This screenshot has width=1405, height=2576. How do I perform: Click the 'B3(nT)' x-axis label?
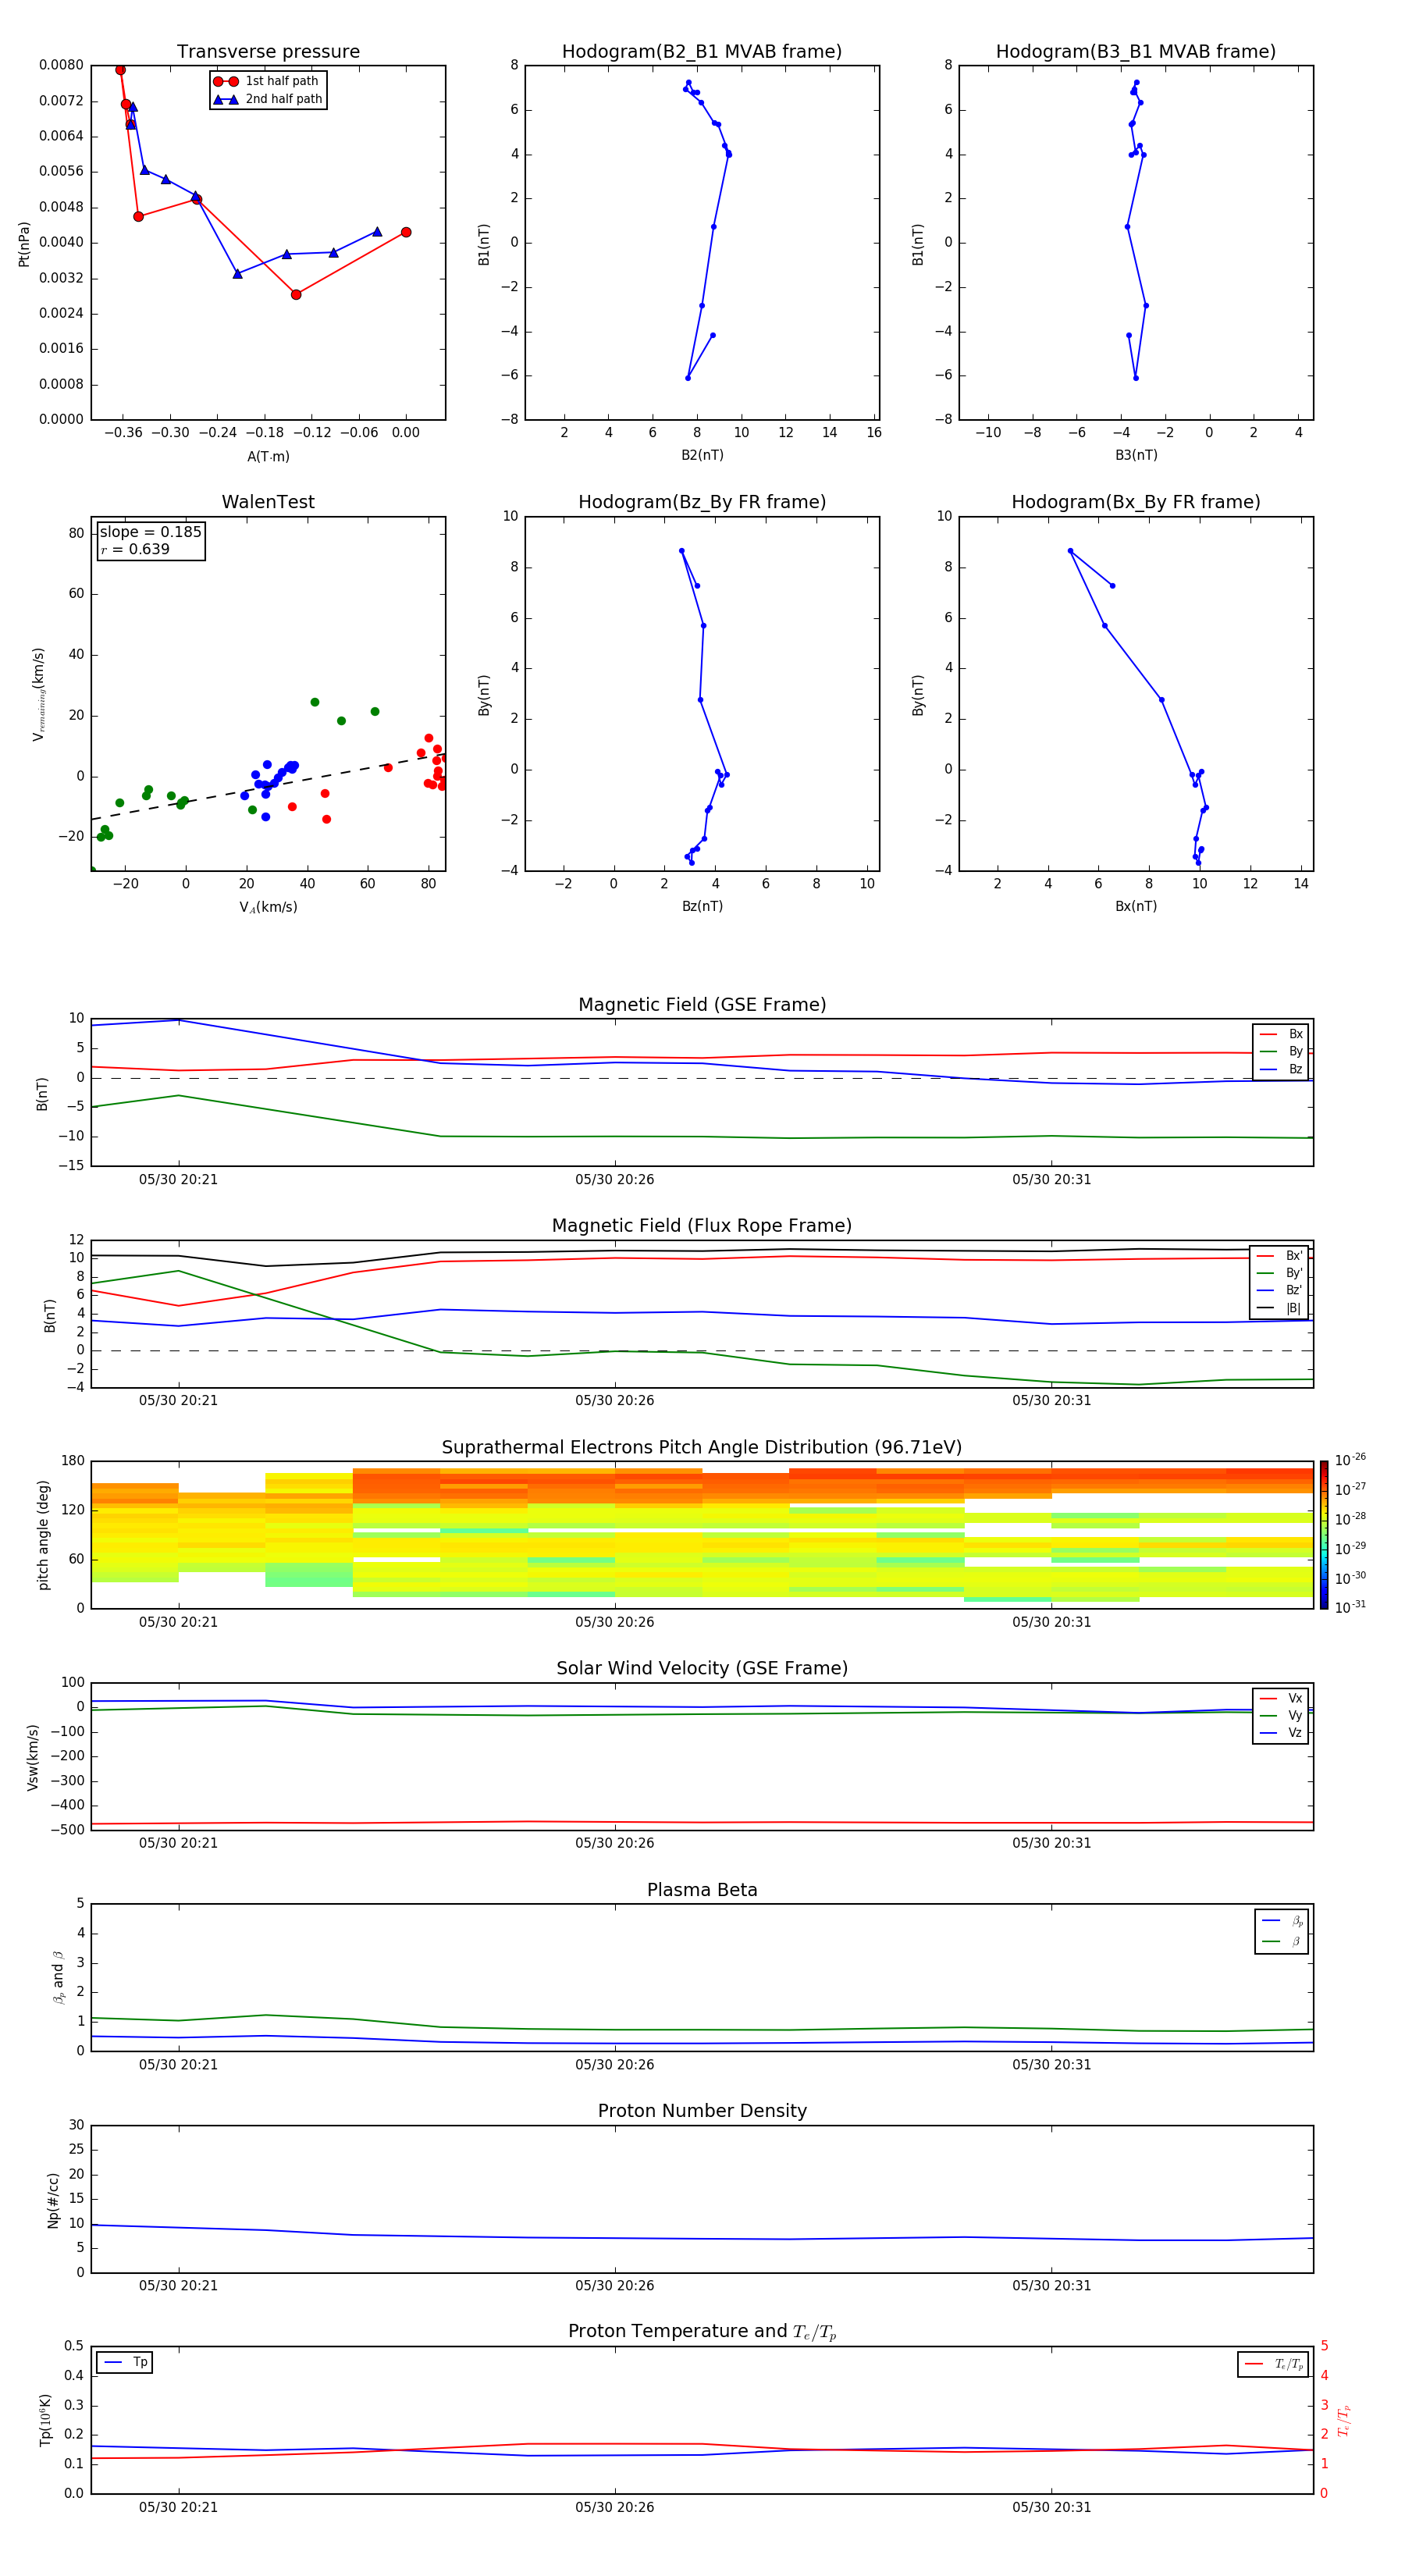(x=1136, y=455)
